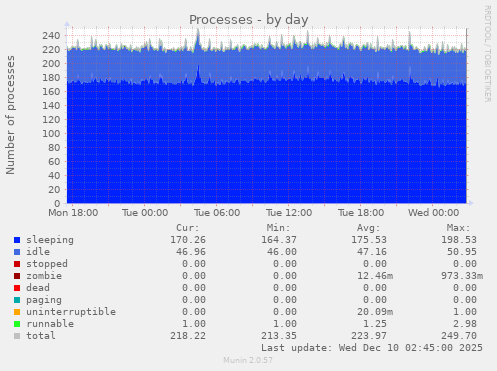Click idle maximum value 50.95
The width and height of the screenshot is (497, 371).
[x=462, y=252]
